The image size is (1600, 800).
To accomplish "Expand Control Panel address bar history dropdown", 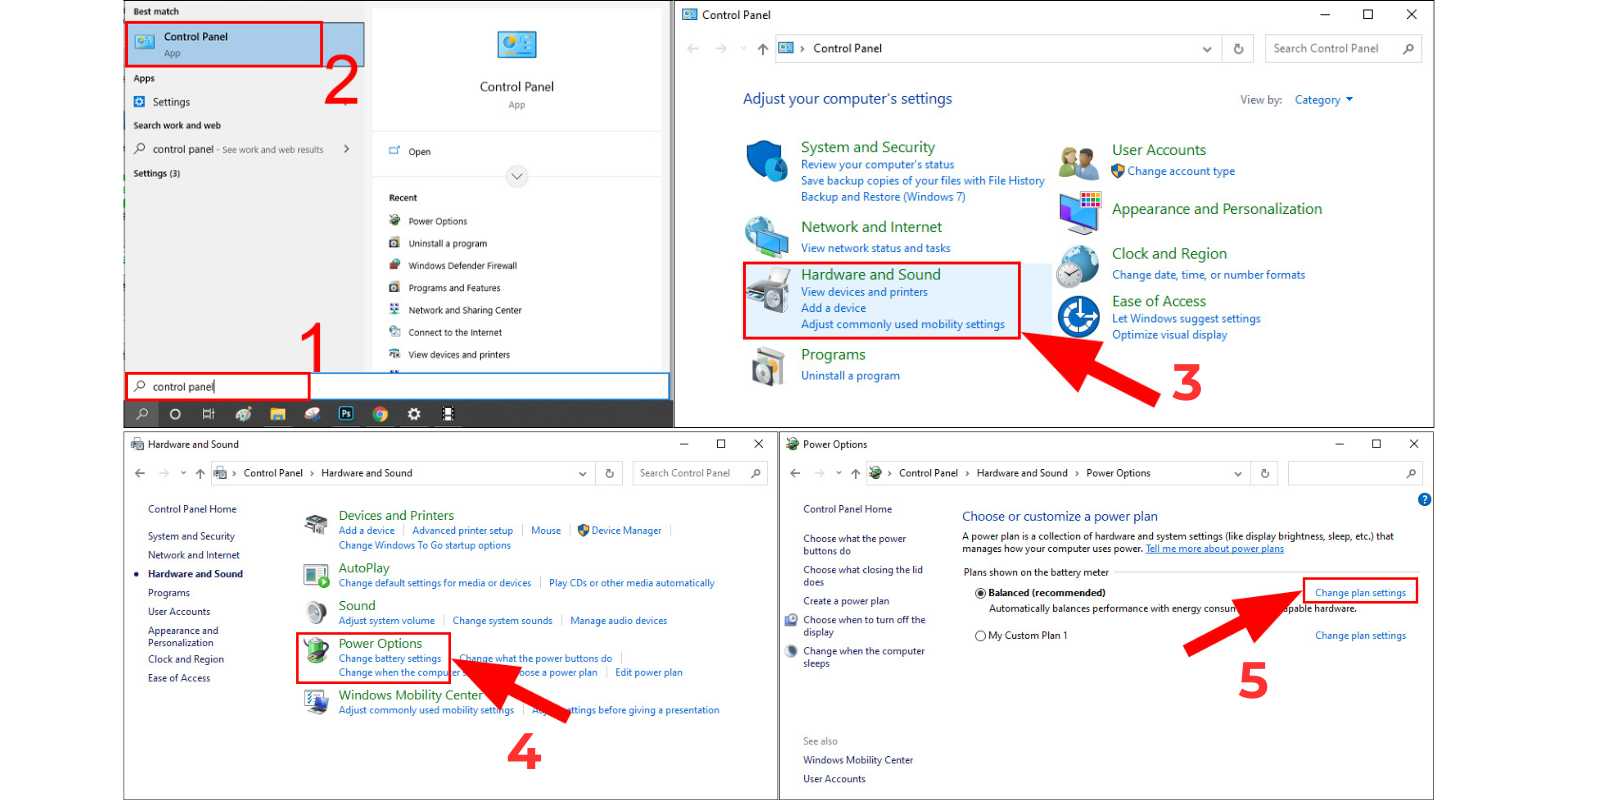I will pyautogui.click(x=1207, y=48).
